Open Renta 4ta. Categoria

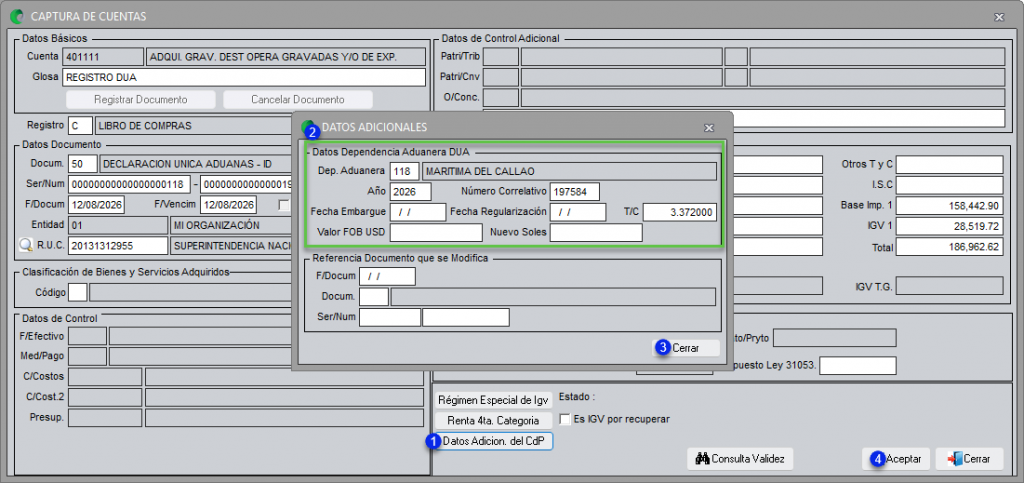click(x=493, y=420)
